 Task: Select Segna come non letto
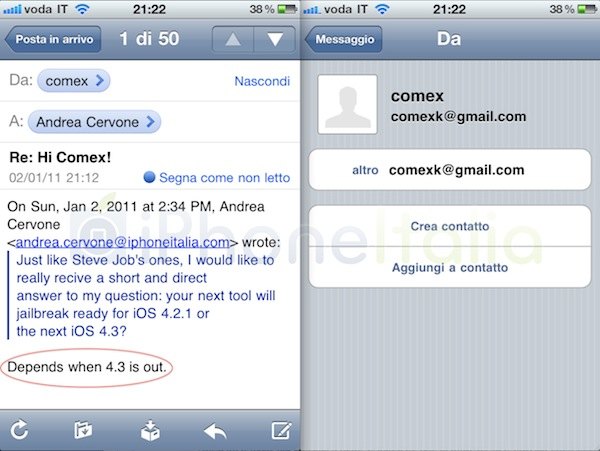click(225, 177)
